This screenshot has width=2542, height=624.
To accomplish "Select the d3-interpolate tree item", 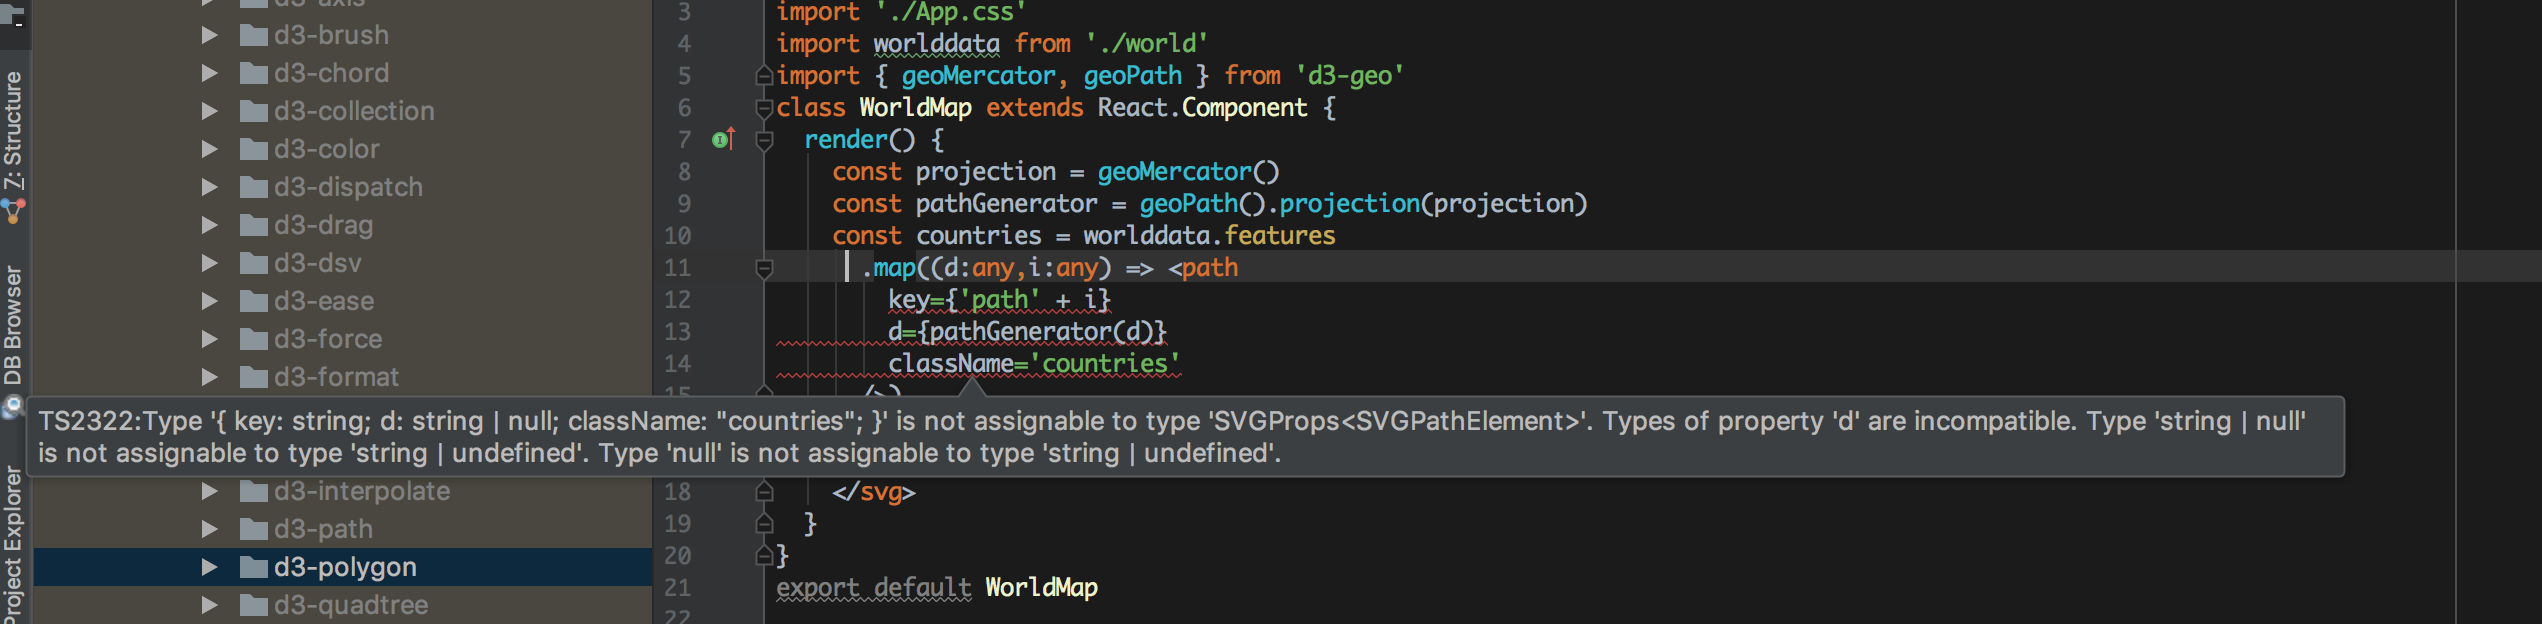I will coord(343,491).
